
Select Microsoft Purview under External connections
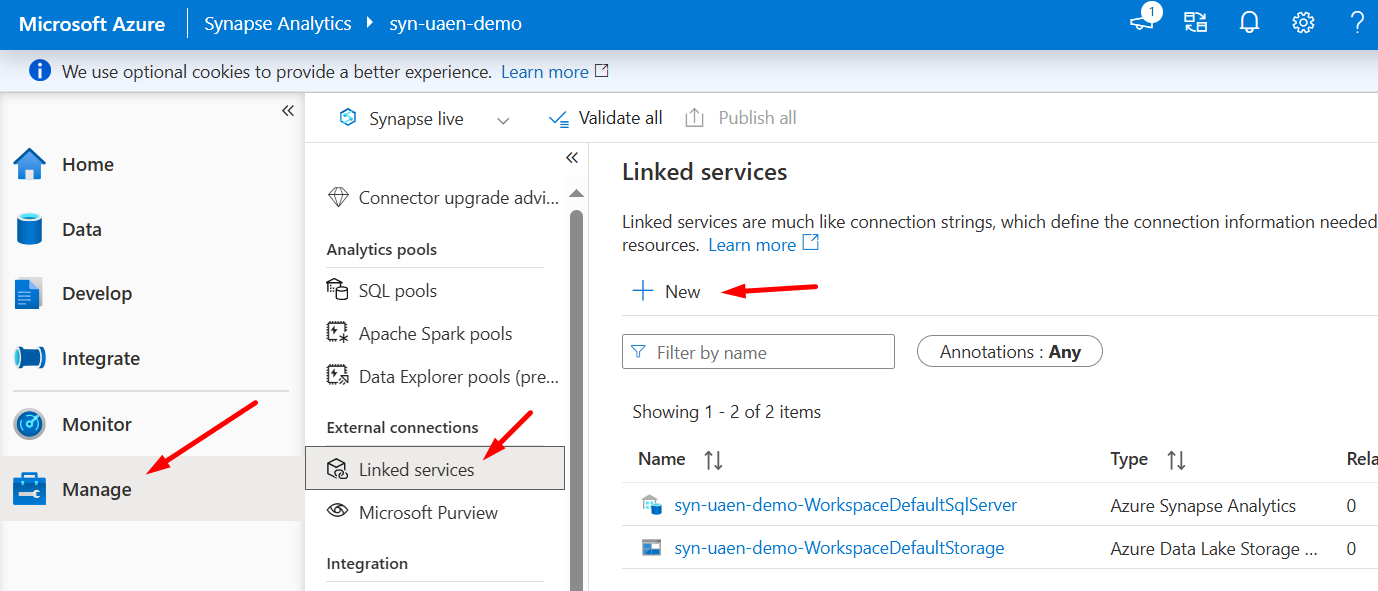click(x=427, y=512)
